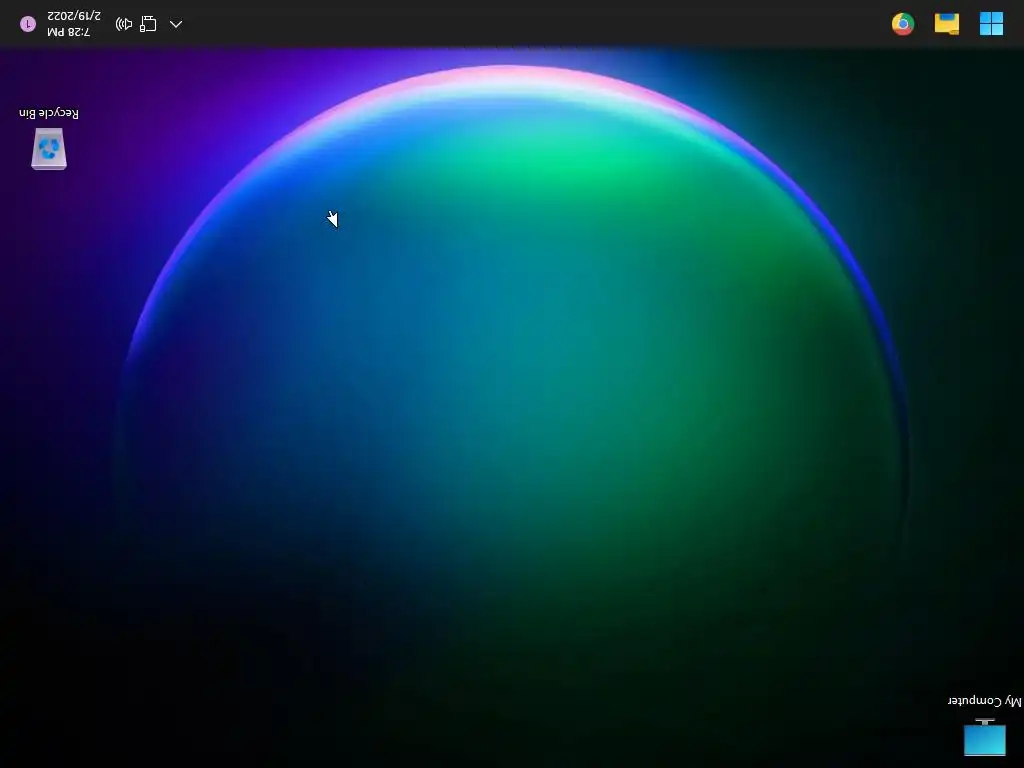Open the purple notification badge
Image resolution: width=1024 pixels, height=768 pixels.
[x=28, y=24]
